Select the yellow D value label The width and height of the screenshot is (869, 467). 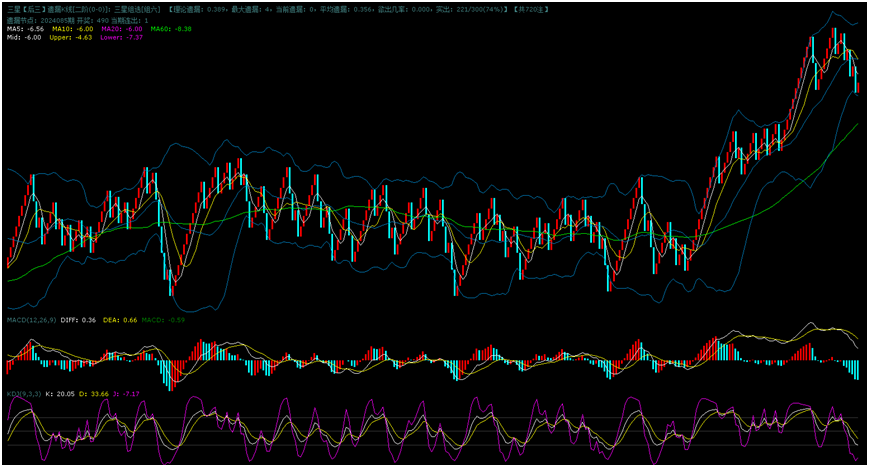(94, 394)
